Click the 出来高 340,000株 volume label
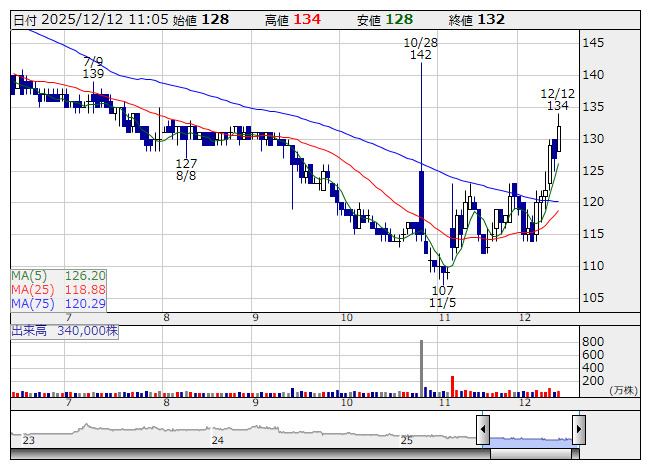The image size is (653, 470). [64, 330]
